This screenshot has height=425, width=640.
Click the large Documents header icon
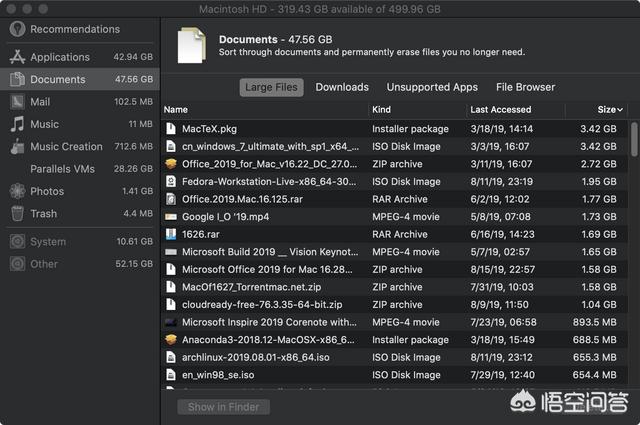click(191, 45)
